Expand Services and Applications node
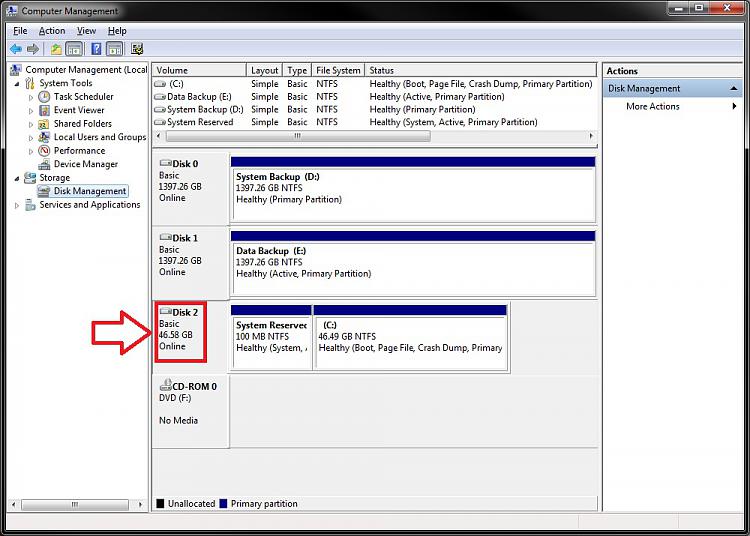This screenshot has width=750, height=536. click(17, 206)
